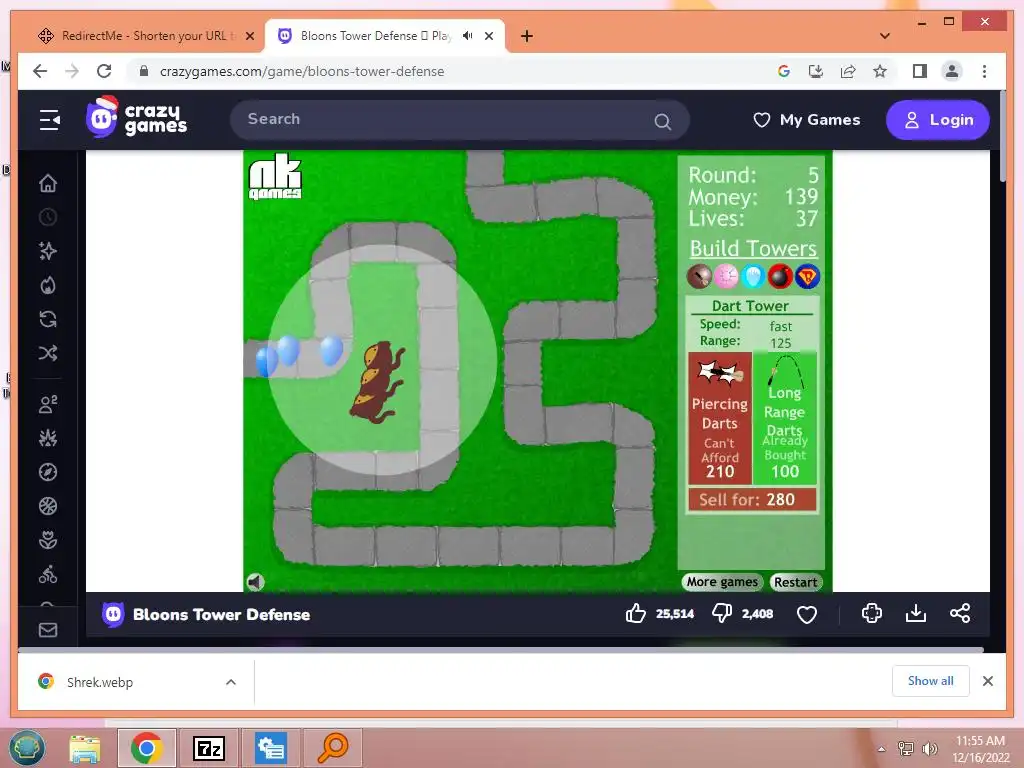Click the address bar URL

pyautogui.click(x=302, y=71)
